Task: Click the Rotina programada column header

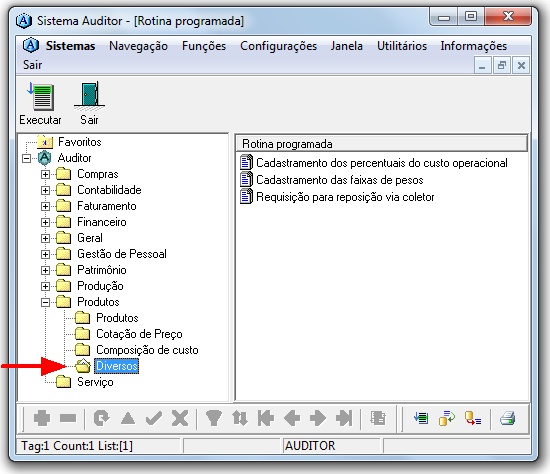Action: [x=381, y=144]
